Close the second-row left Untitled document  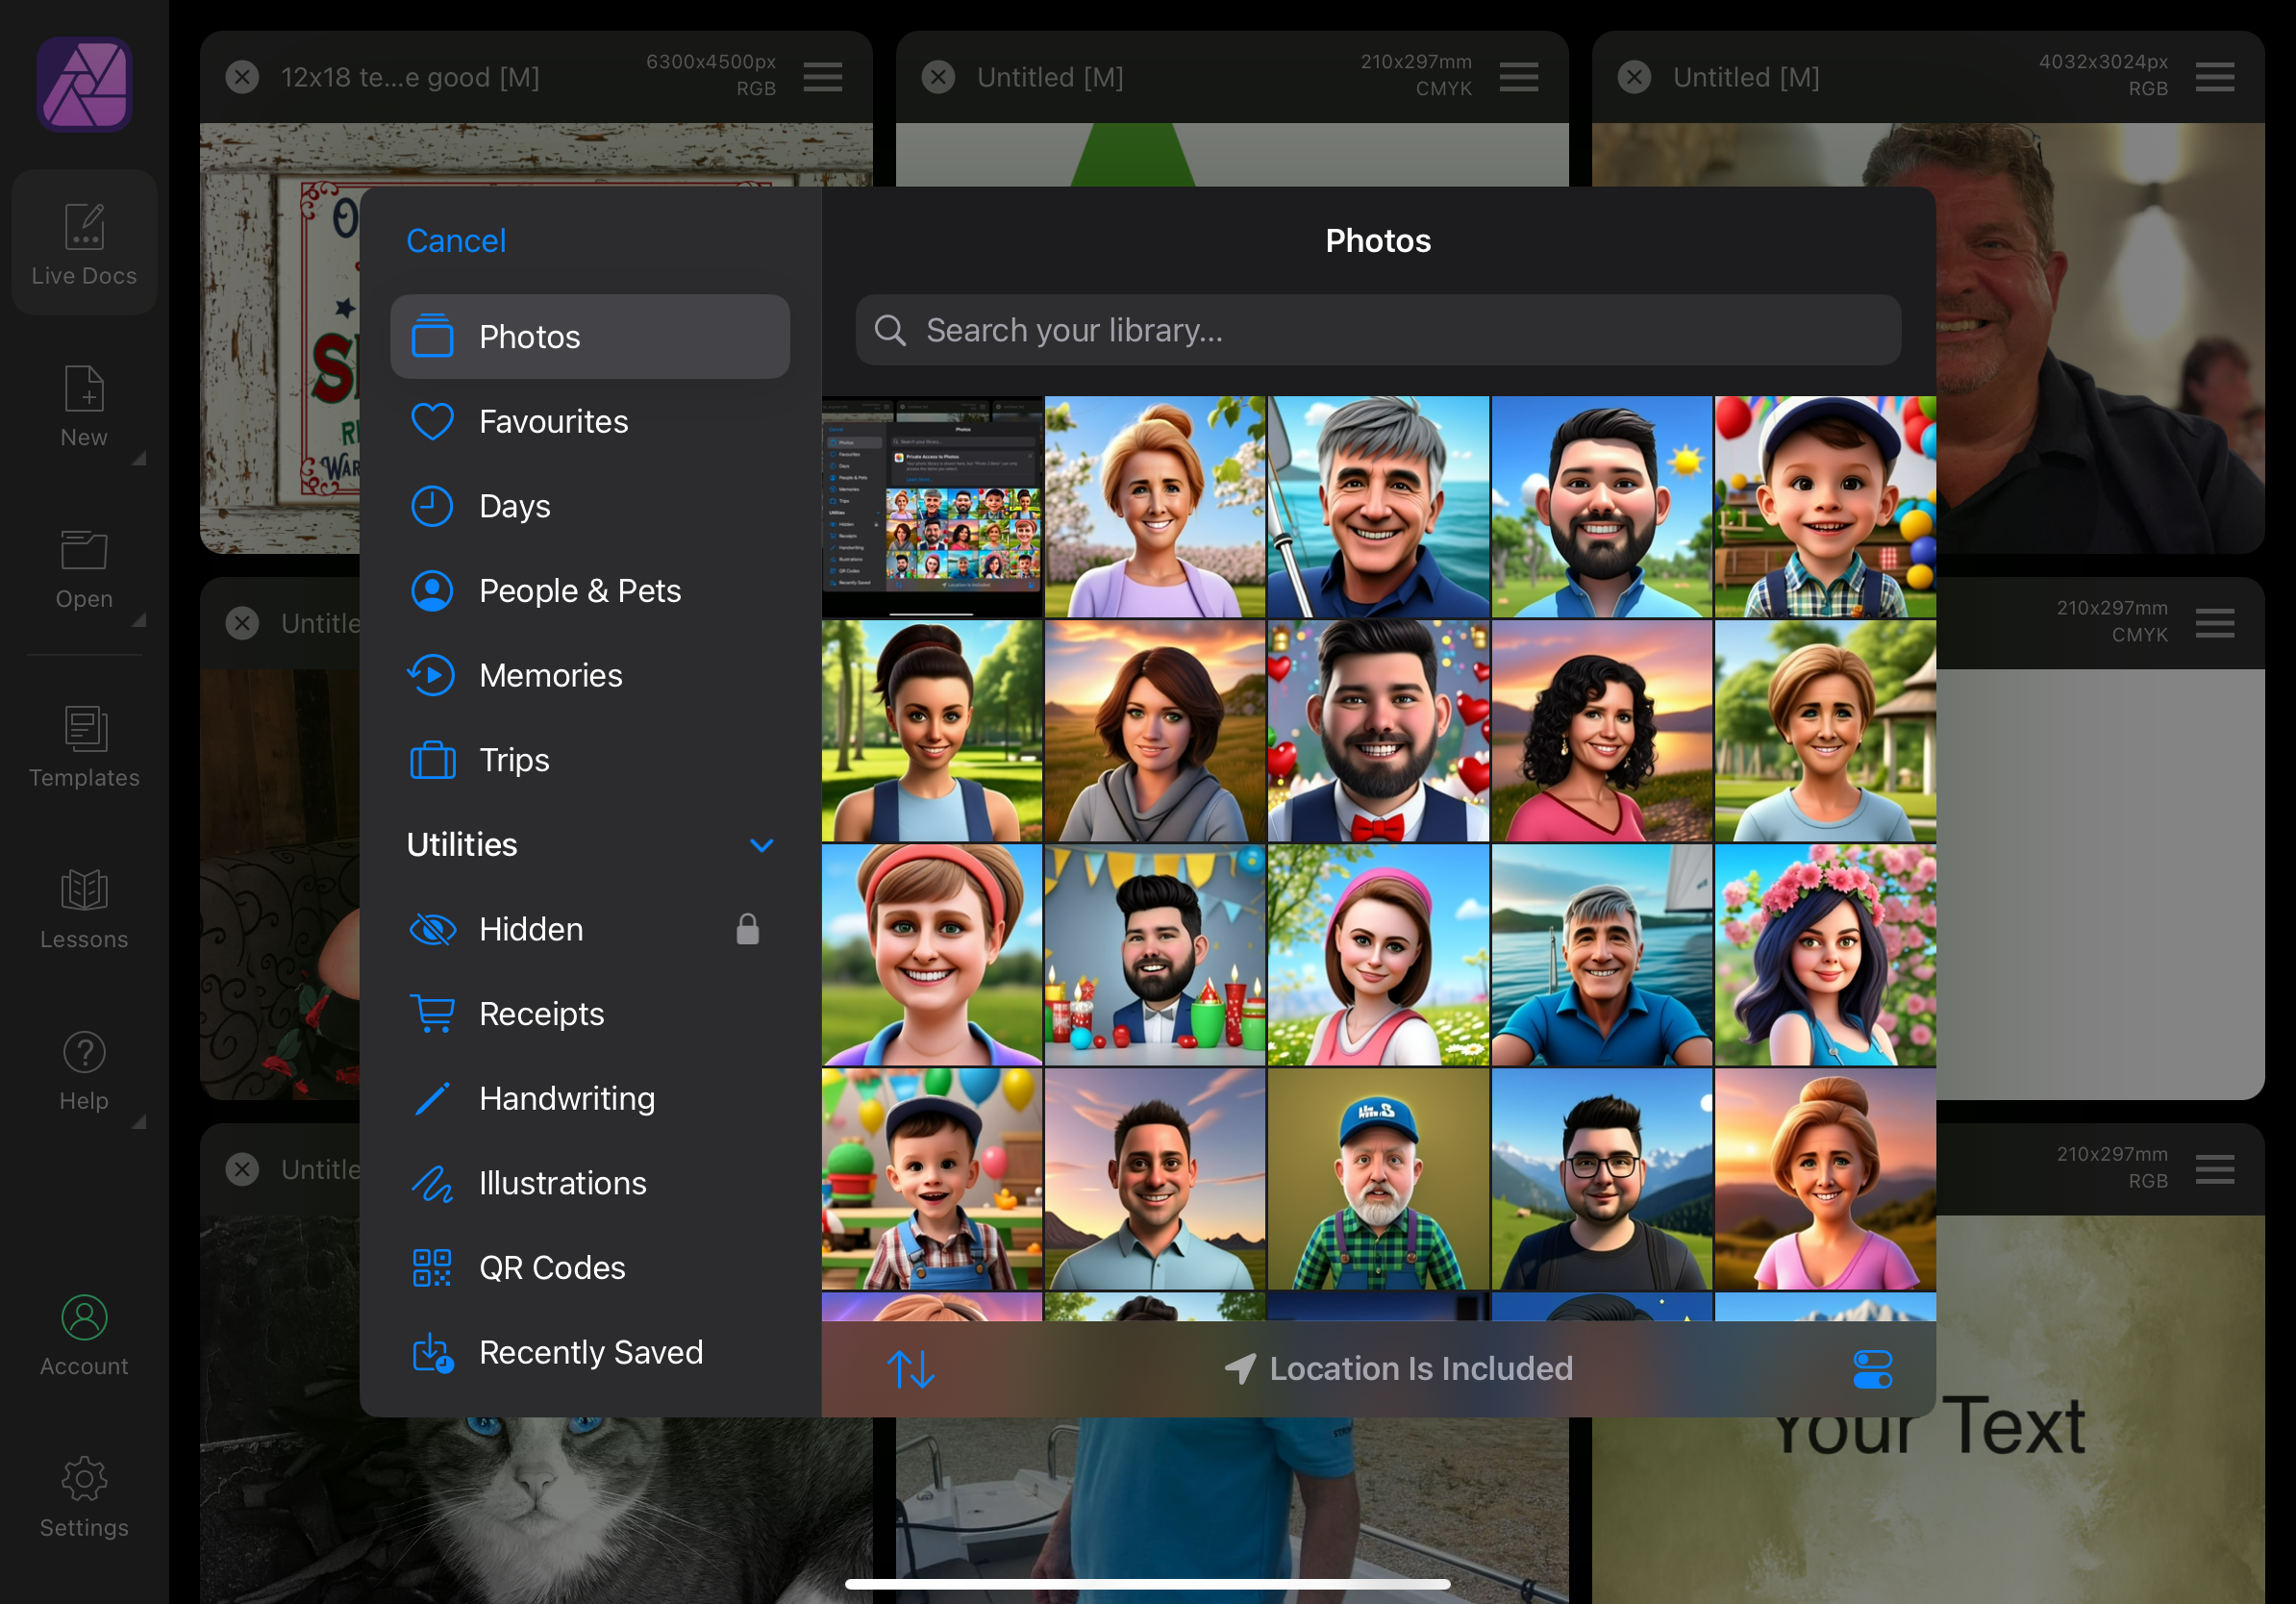[242, 623]
